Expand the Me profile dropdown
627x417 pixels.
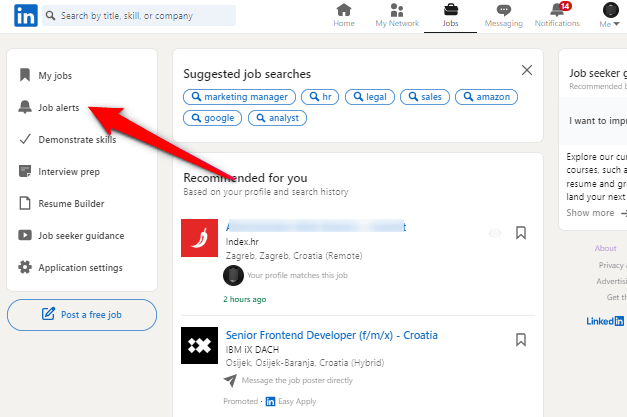click(x=610, y=16)
